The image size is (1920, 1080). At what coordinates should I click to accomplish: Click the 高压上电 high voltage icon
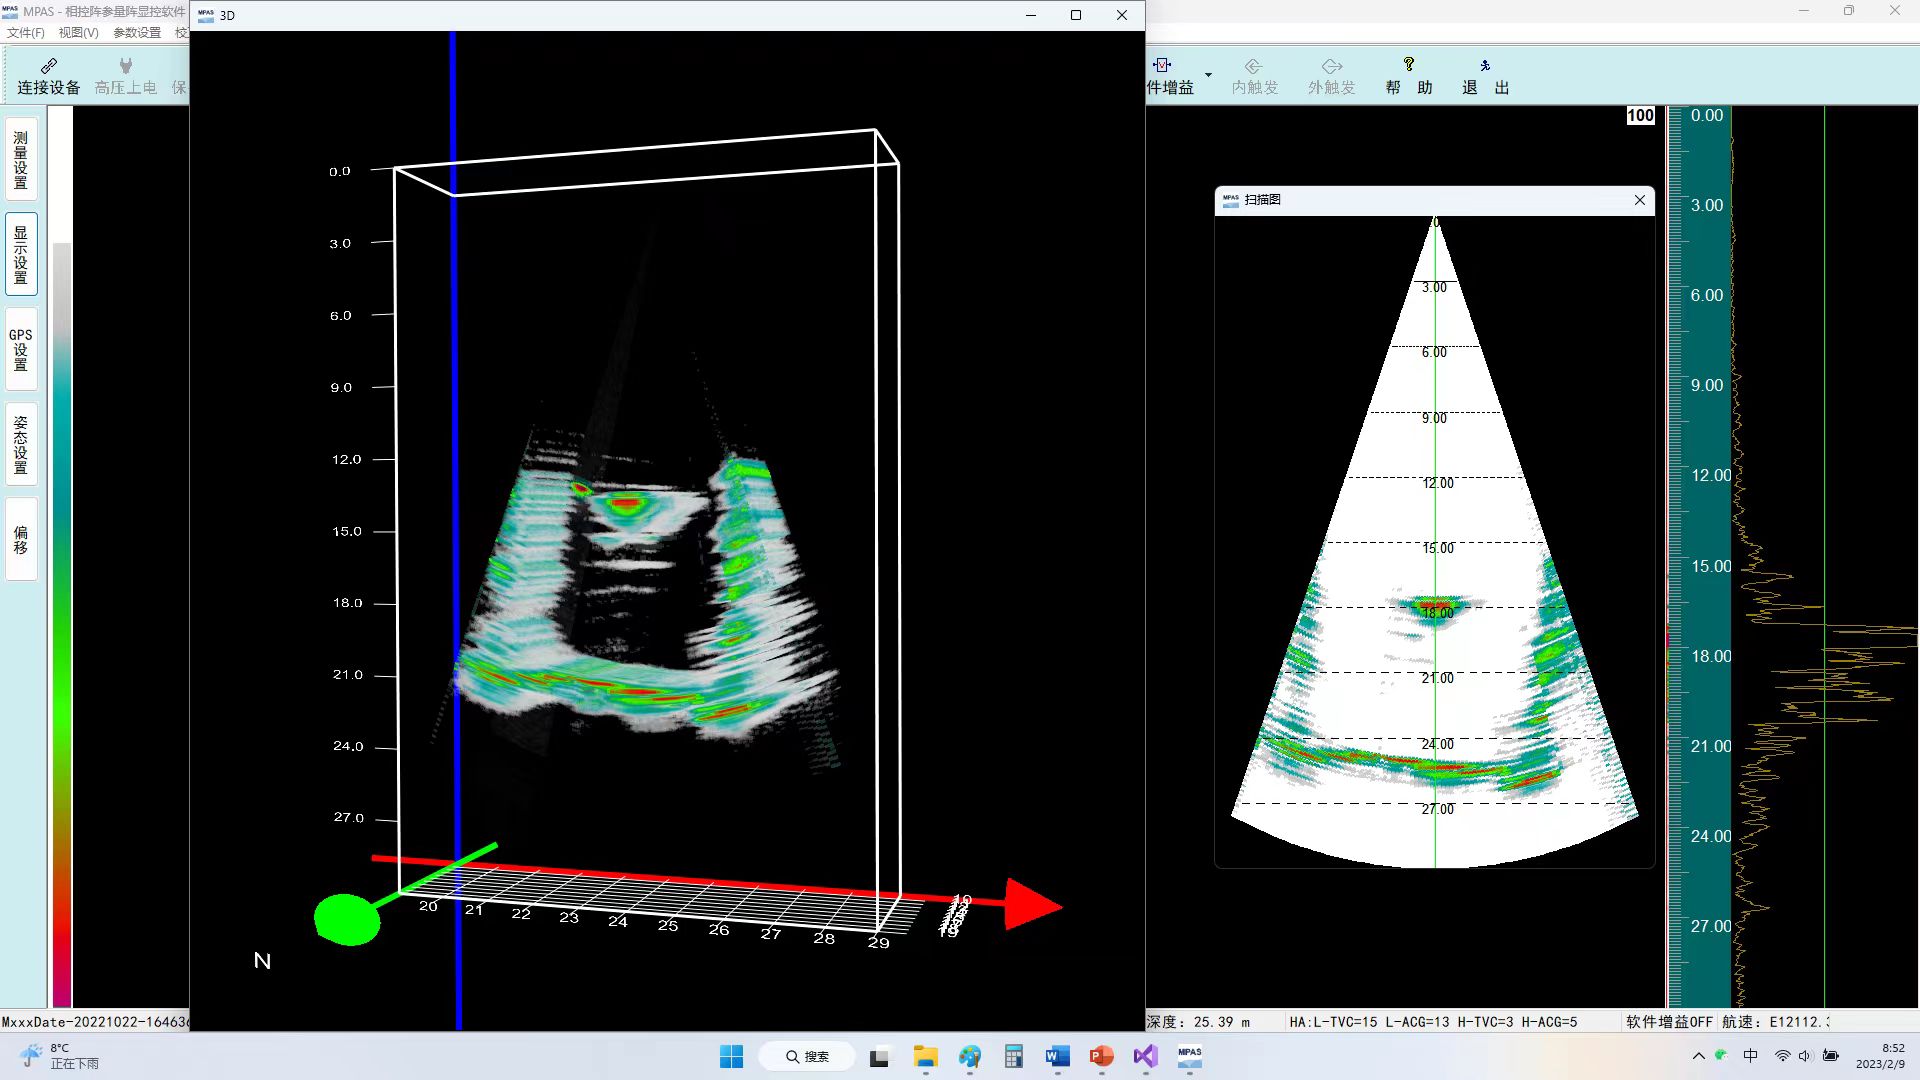click(125, 66)
